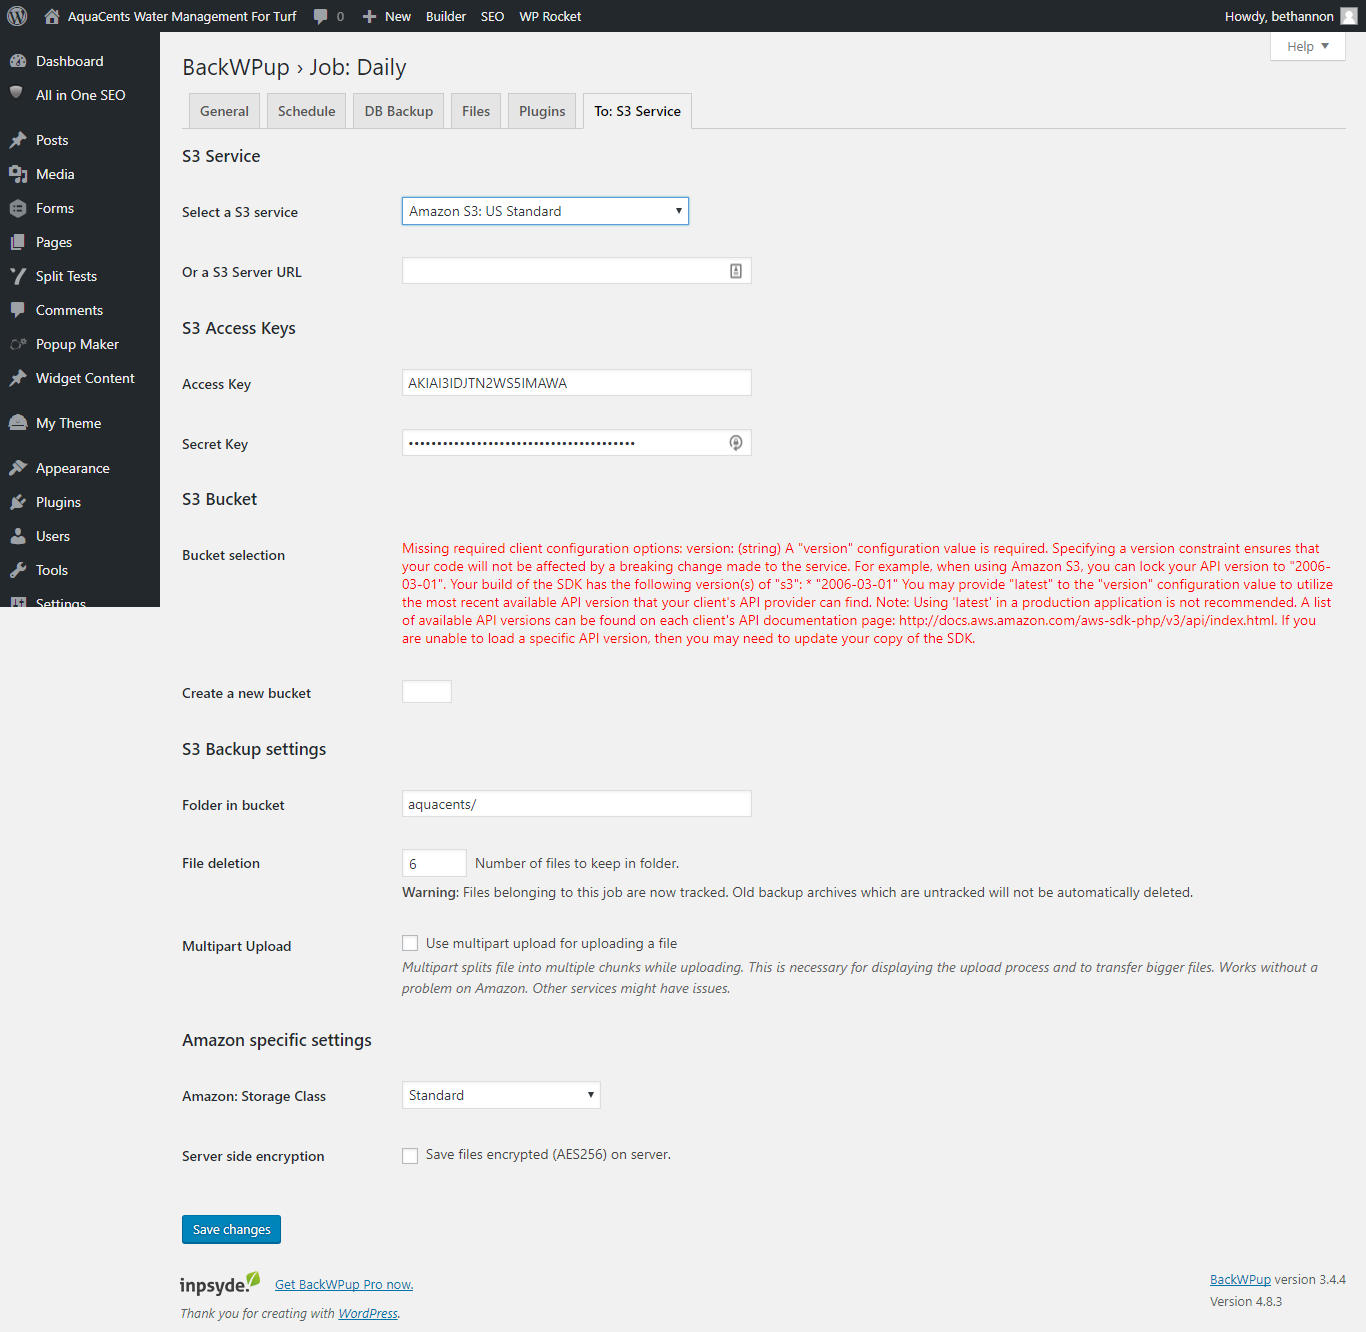This screenshot has height=1332, width=1366.
Task: Enable multipart upload checkbox
Action: [x=410, y=943]
